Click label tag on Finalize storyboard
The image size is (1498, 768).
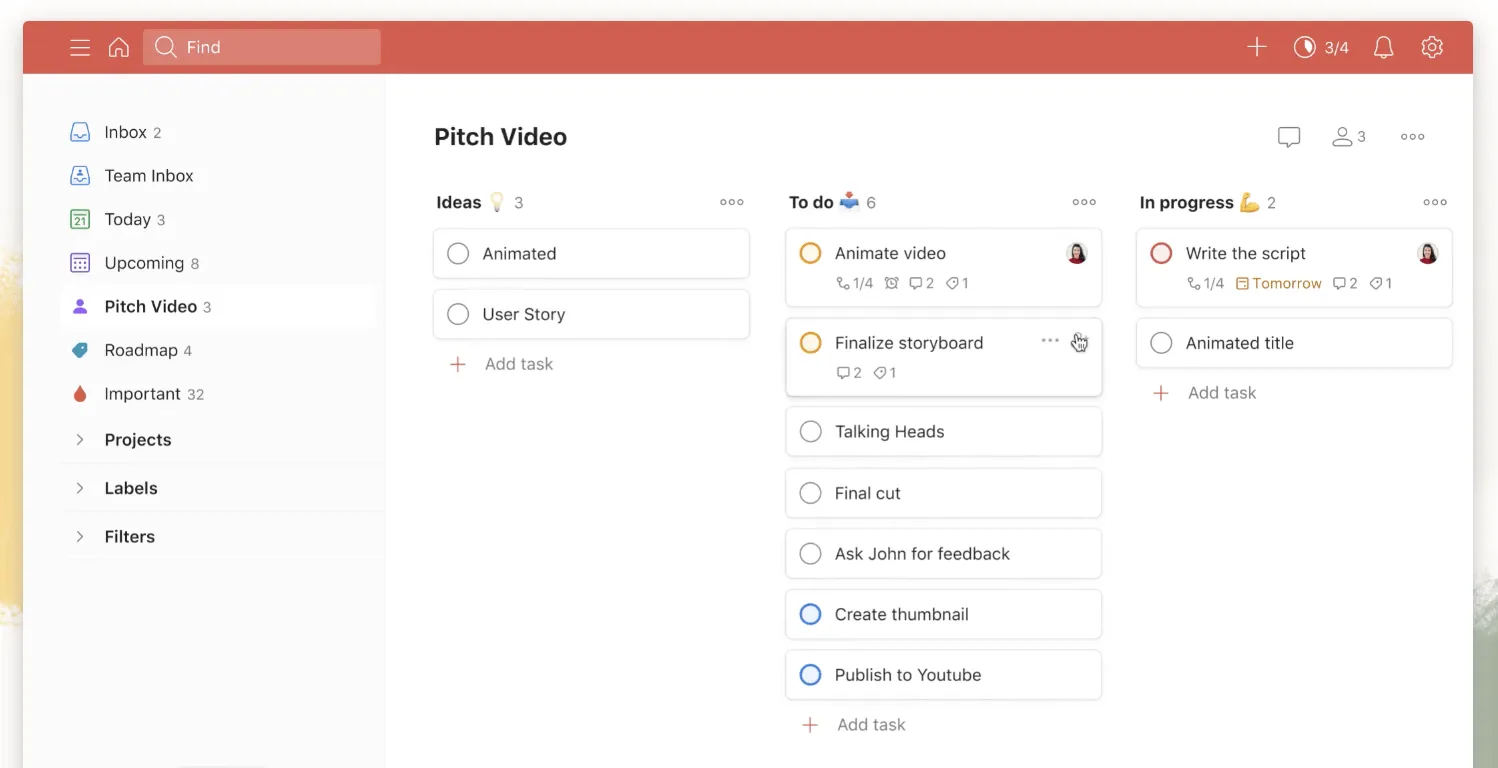pyautogui.click(x=885, y=373)
